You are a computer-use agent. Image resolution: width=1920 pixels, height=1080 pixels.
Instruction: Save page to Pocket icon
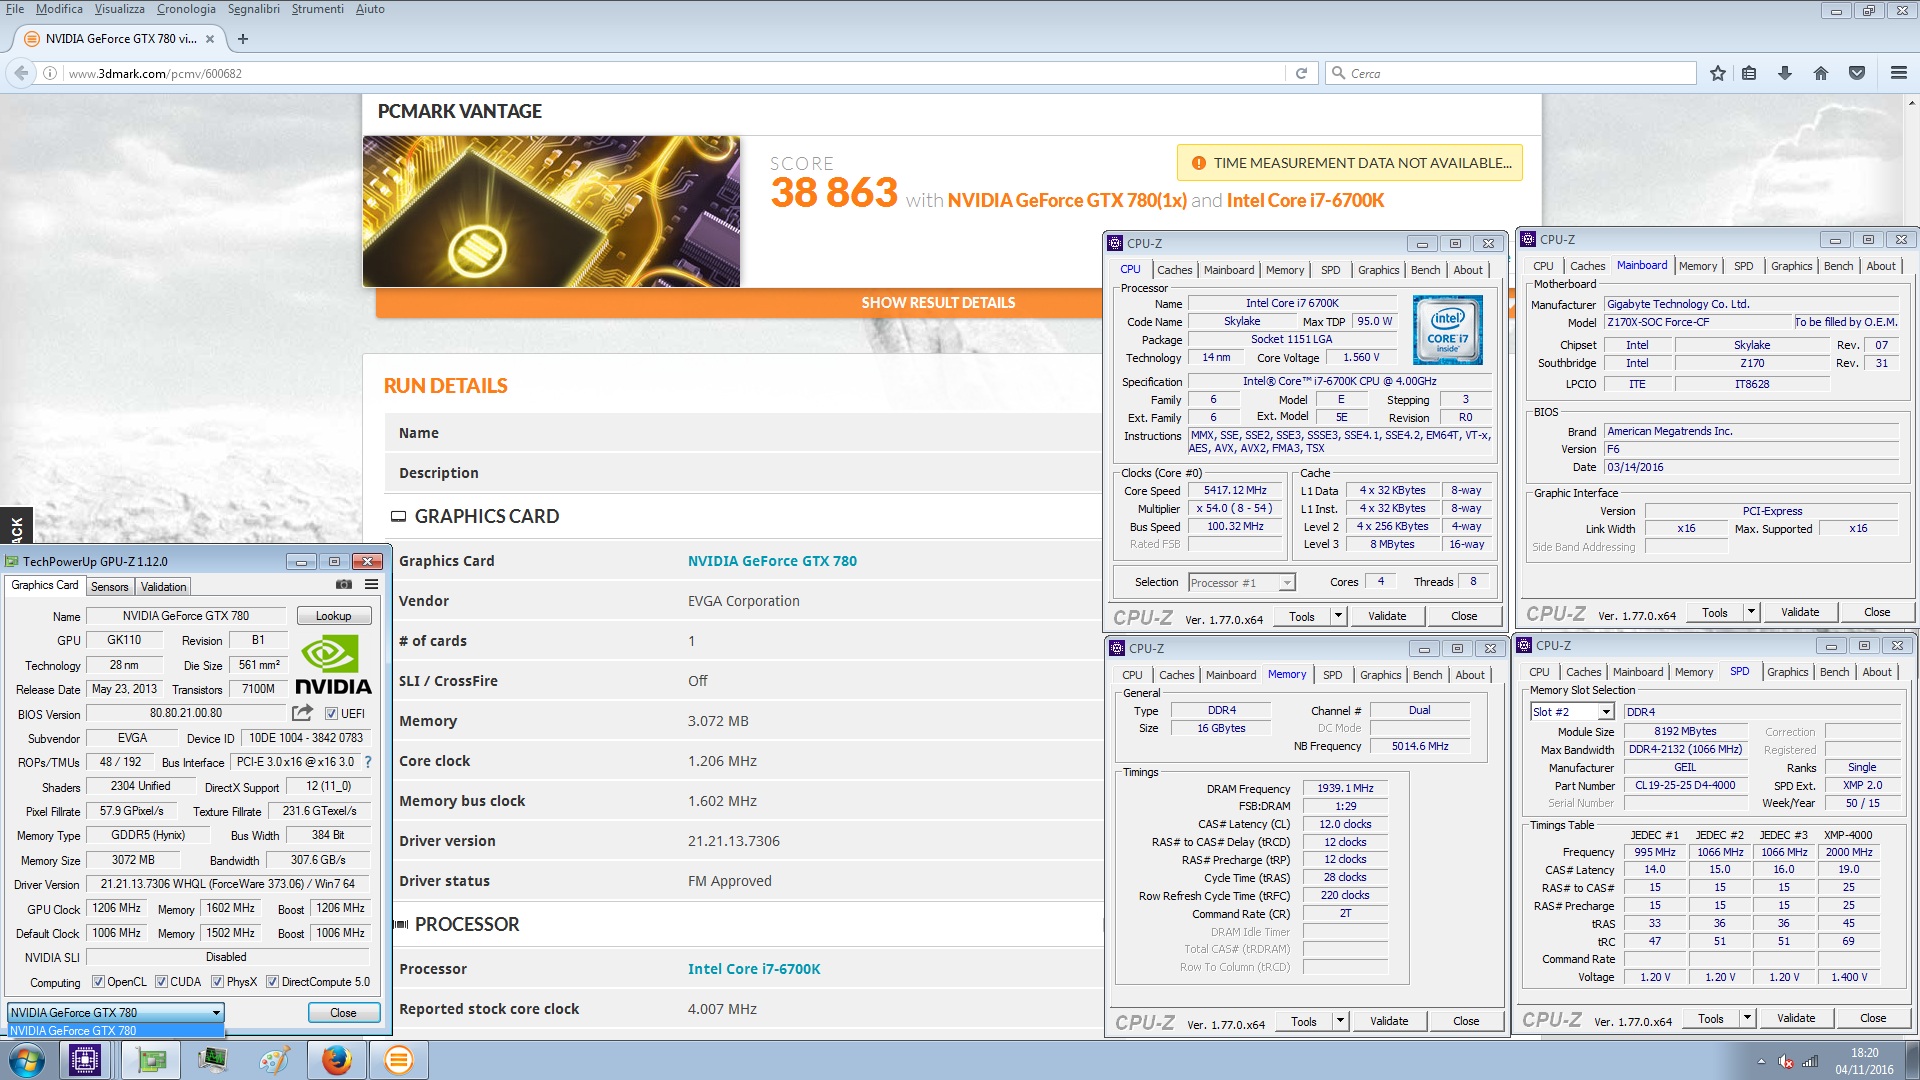[1857, 73]
